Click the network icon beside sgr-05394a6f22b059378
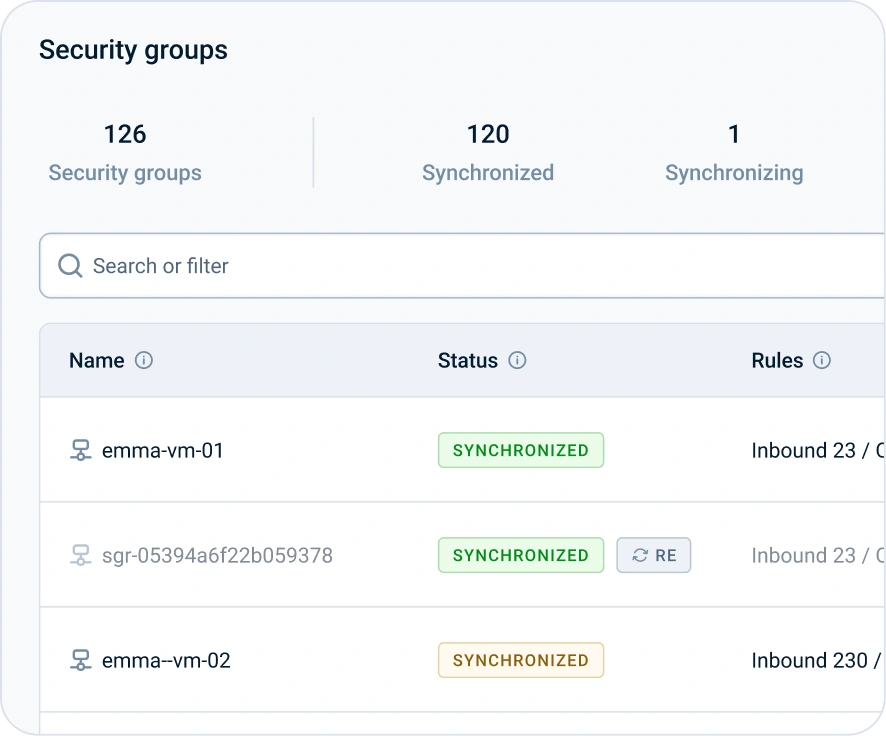 pos(80,555)
